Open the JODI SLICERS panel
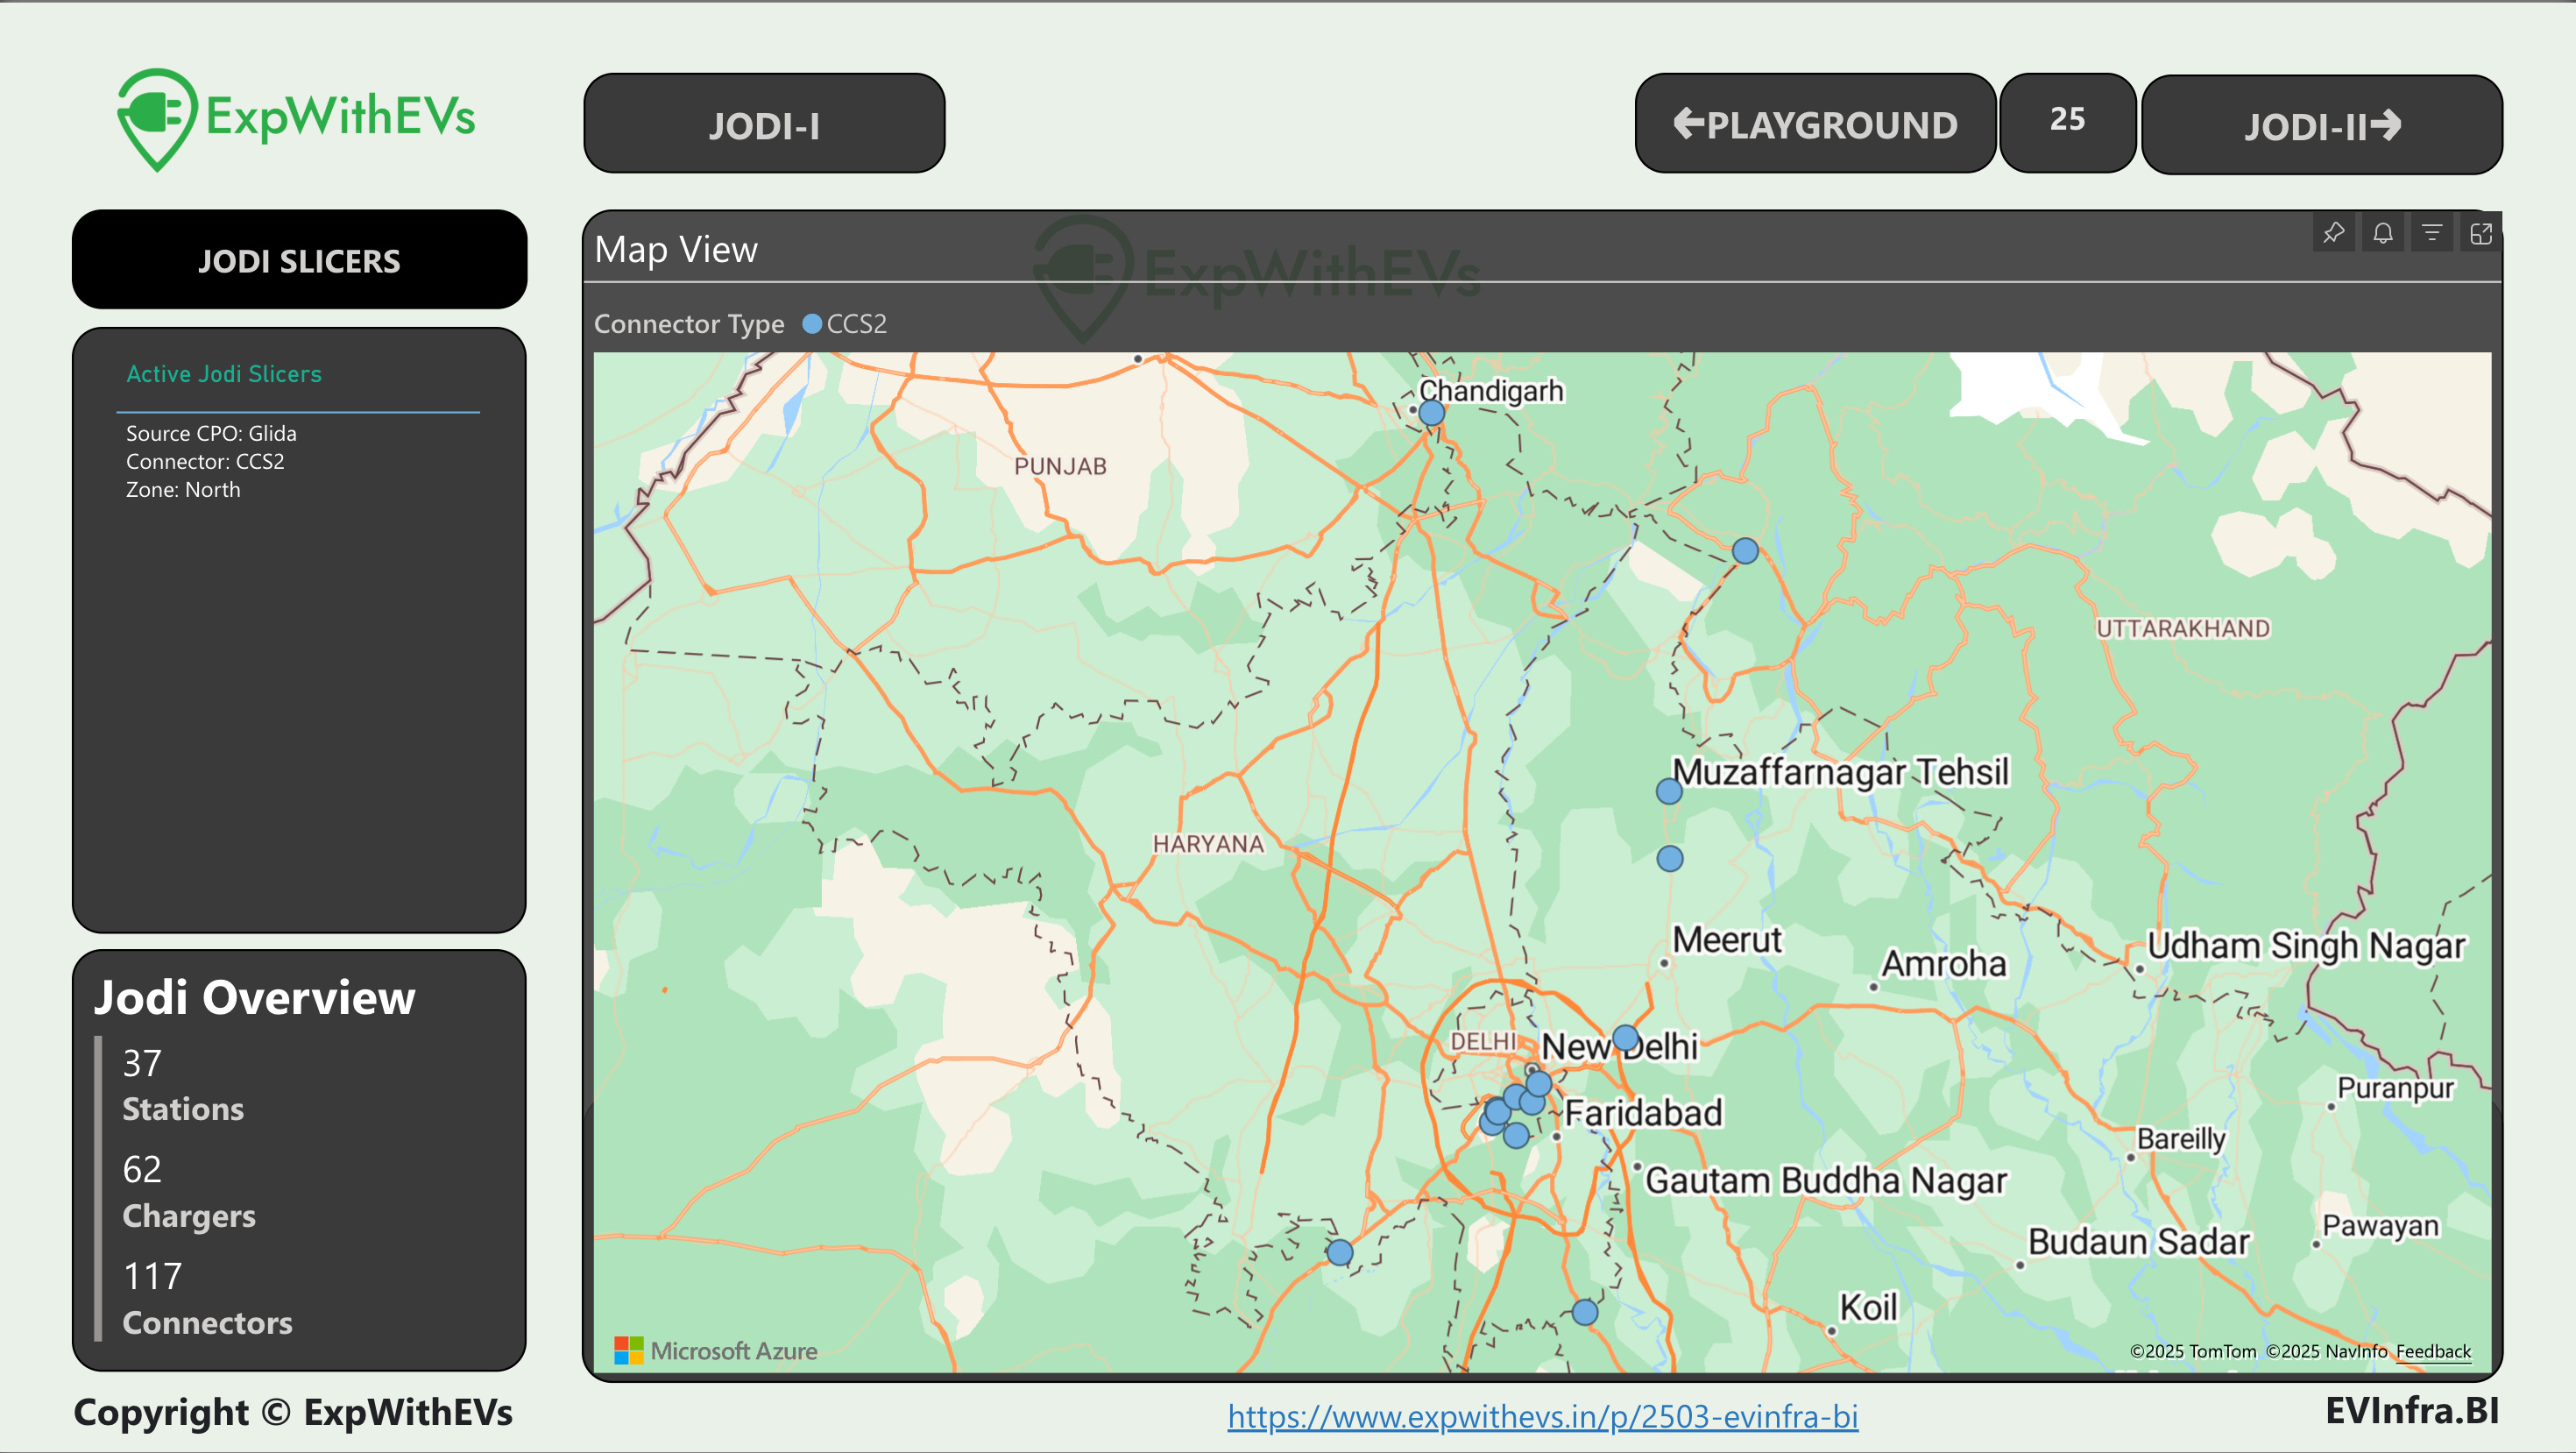 click(299, 260)
